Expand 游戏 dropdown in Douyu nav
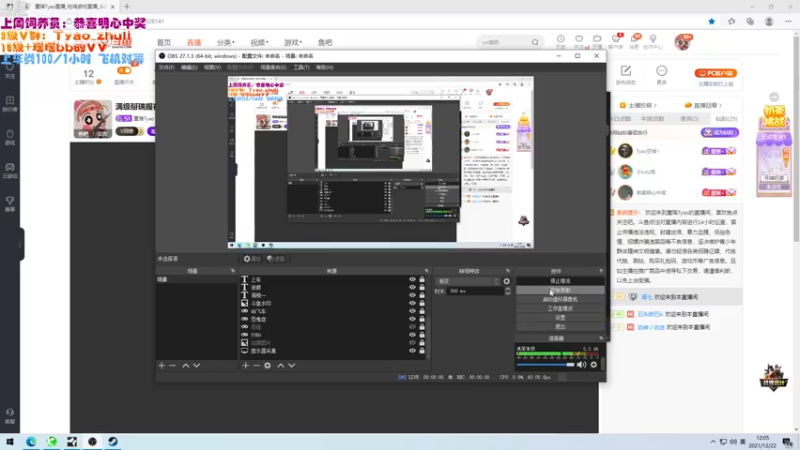 (x=293, y=42)
